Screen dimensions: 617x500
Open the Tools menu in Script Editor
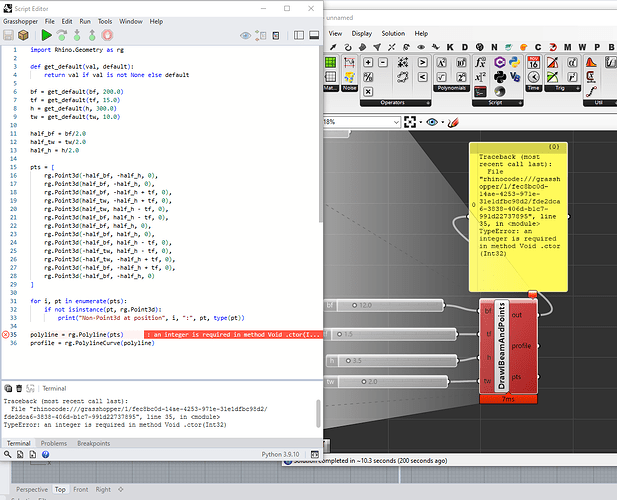click(105, 21)
